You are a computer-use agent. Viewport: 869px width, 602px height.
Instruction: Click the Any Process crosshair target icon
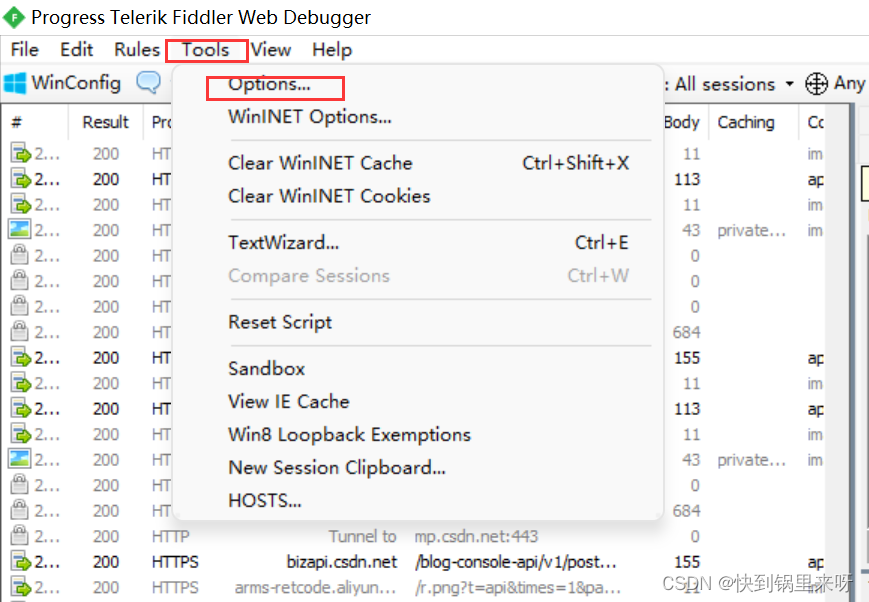816,84
